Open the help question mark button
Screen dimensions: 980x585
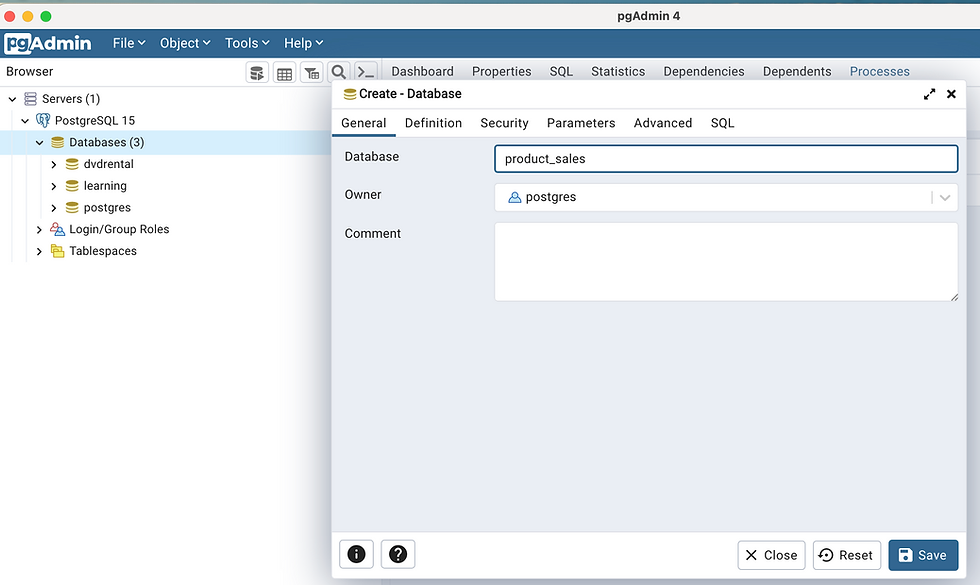(398, 554)
